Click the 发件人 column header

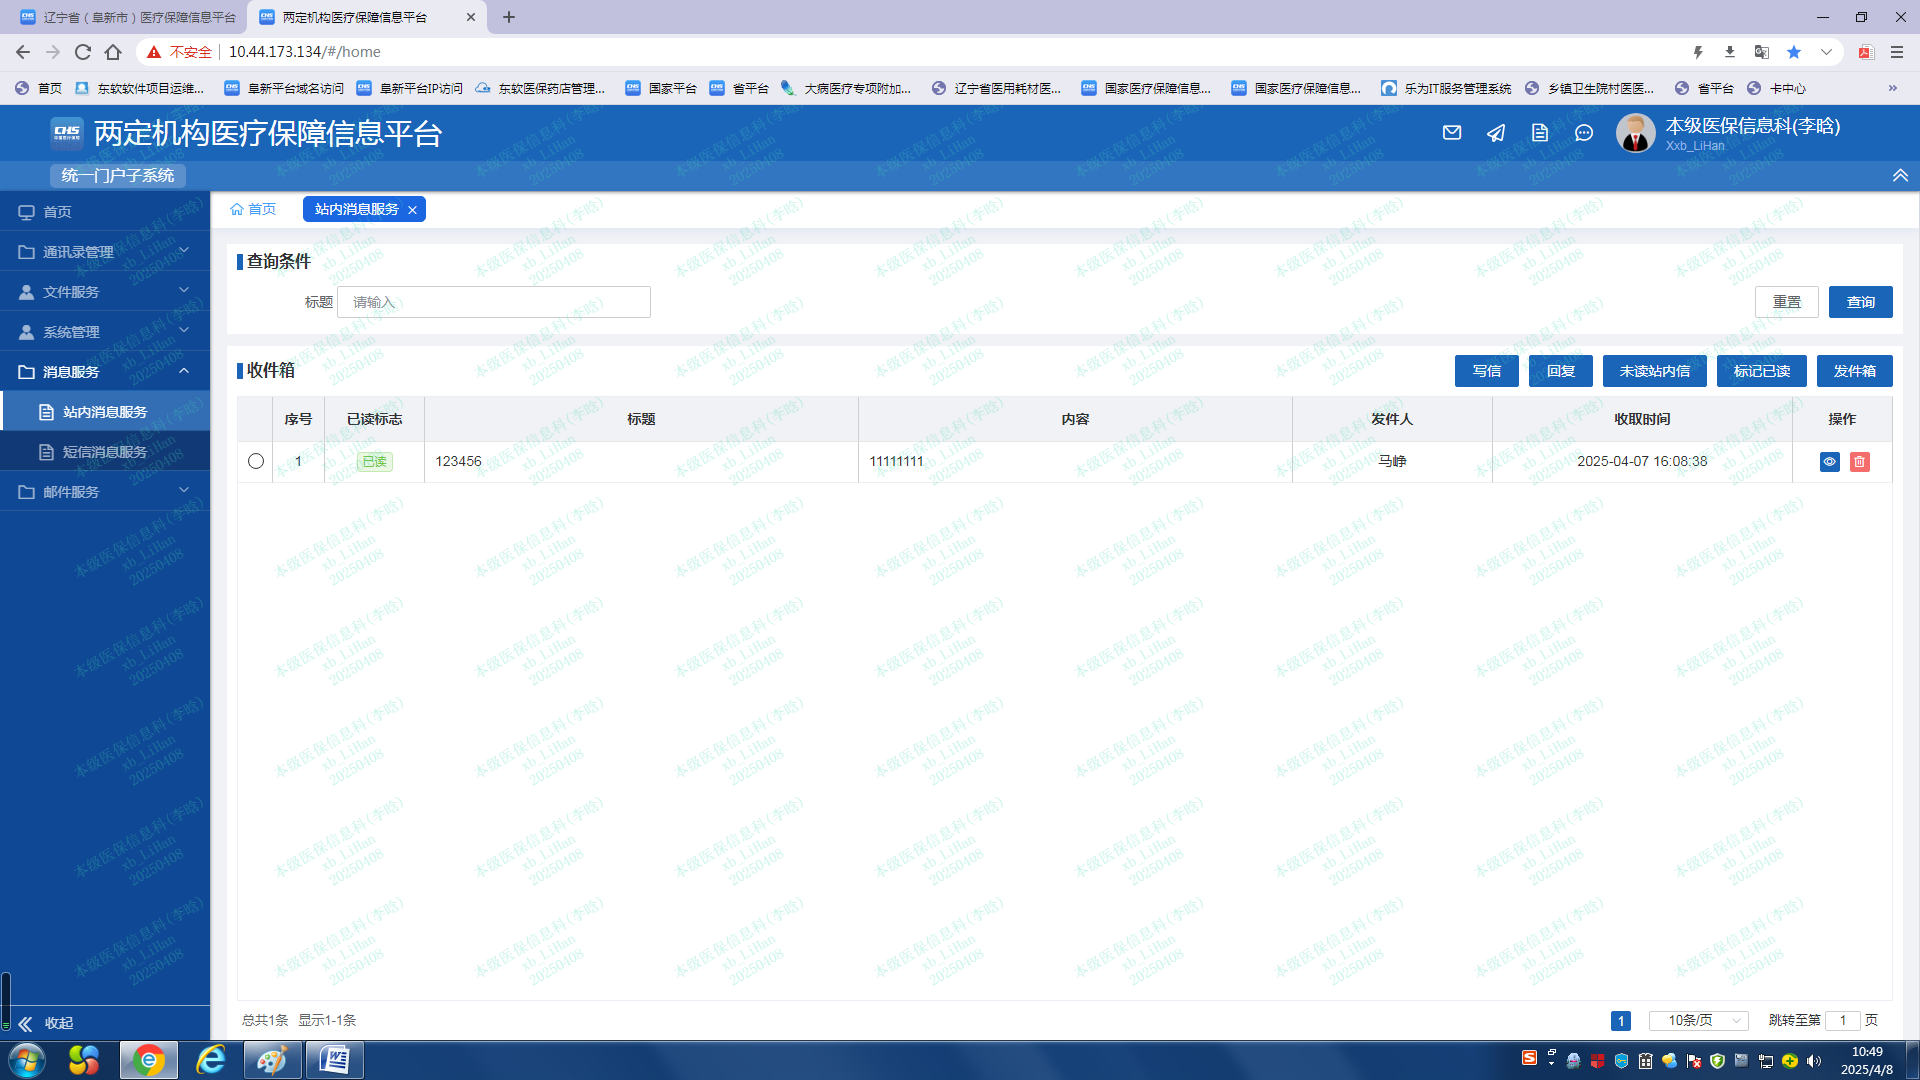pyautogui.click(x=1392, y=419)
